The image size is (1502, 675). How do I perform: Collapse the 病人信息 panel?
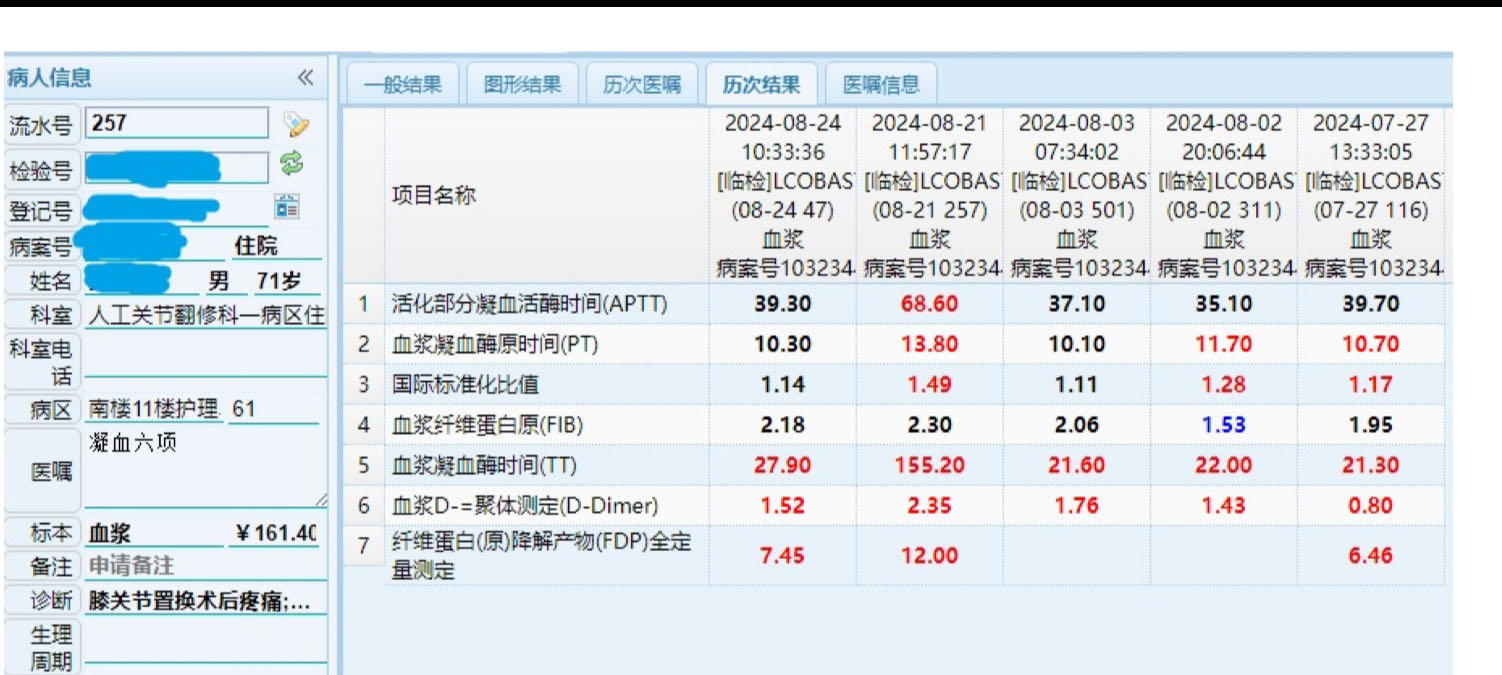click(305, 78)
